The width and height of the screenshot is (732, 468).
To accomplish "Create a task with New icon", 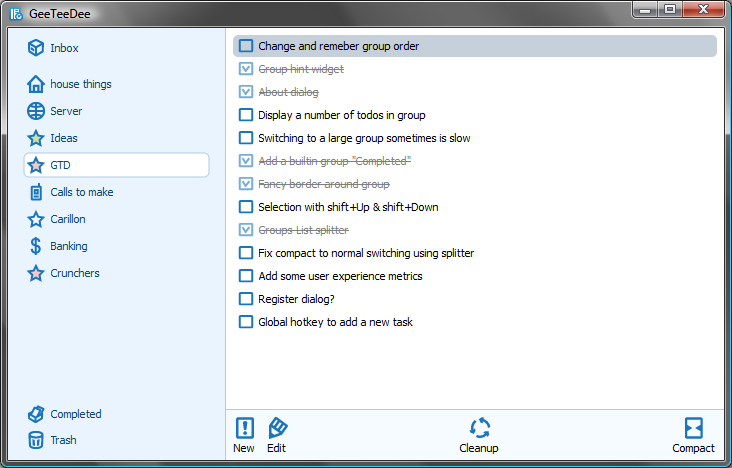I will click(244, 428).
